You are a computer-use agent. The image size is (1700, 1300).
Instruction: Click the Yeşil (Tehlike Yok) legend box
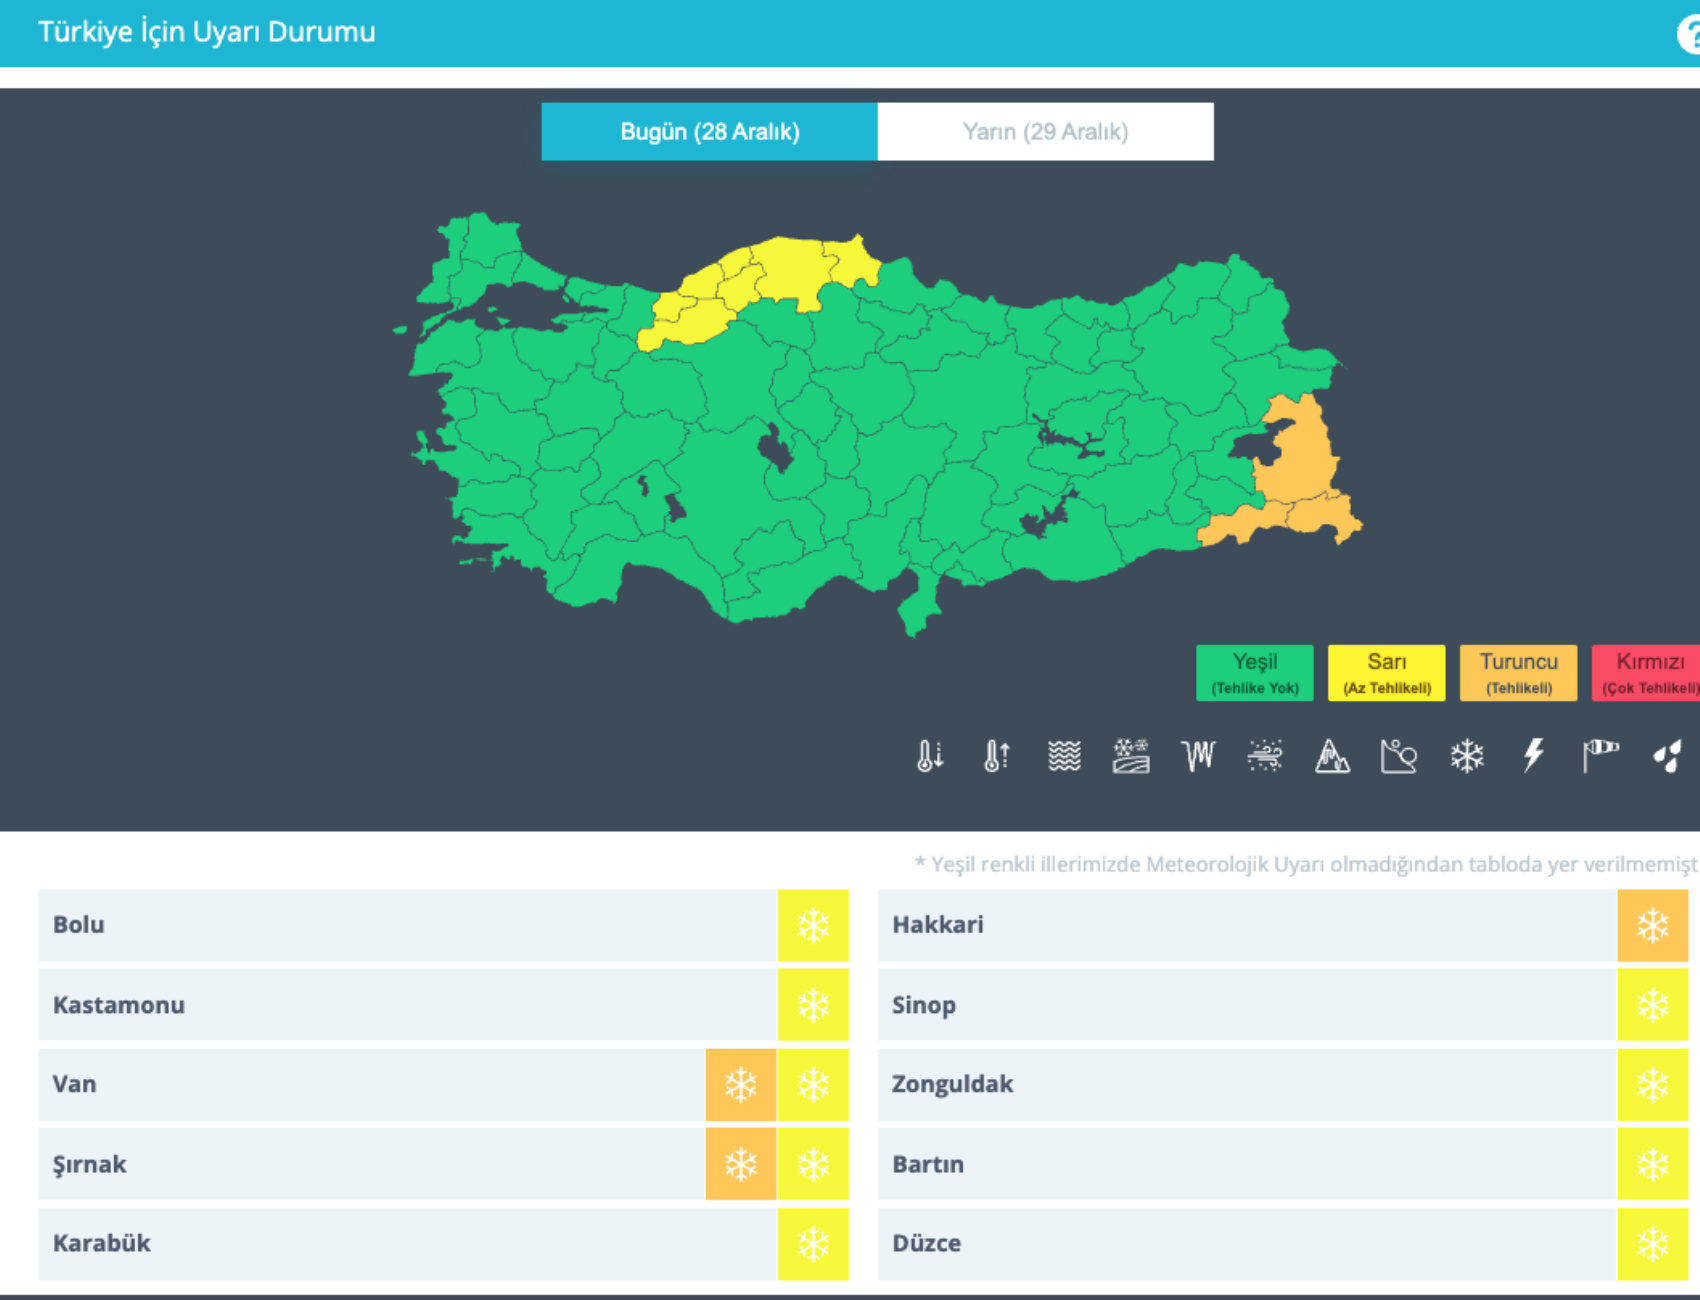coord(1254,673)
